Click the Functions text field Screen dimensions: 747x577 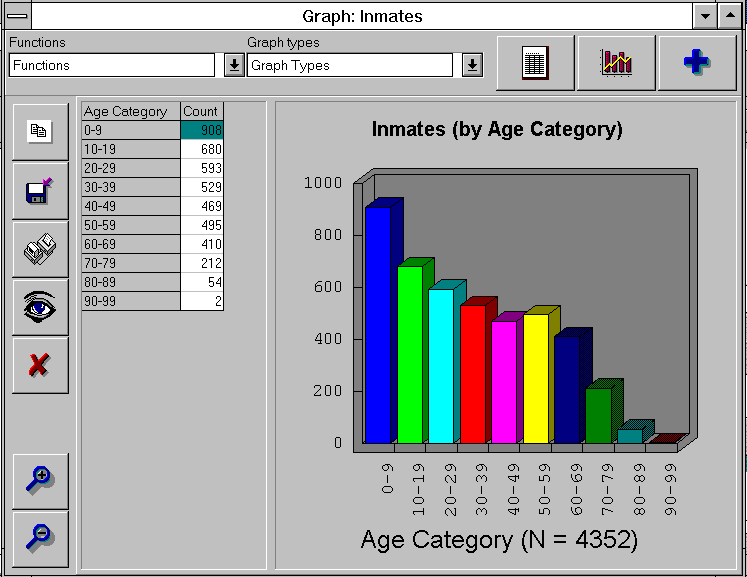tap(111, 66)
